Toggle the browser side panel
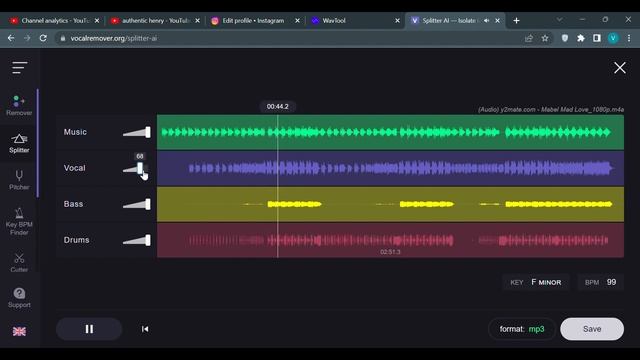640x360 pixels. pyautogui.click(x=597, y=38)
